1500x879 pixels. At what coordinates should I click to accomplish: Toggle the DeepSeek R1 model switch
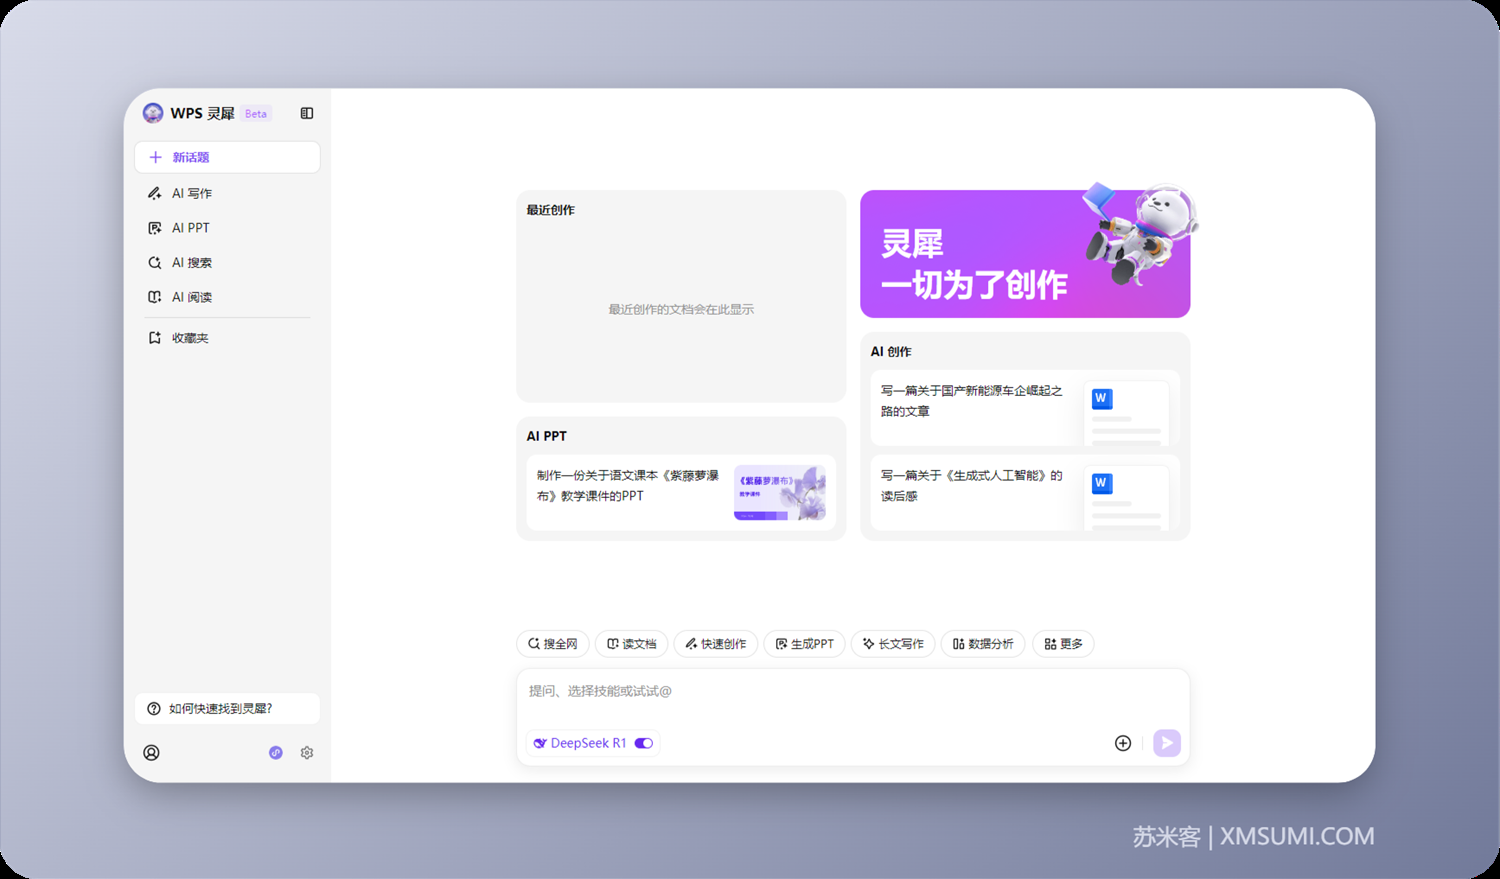point(645,743)
